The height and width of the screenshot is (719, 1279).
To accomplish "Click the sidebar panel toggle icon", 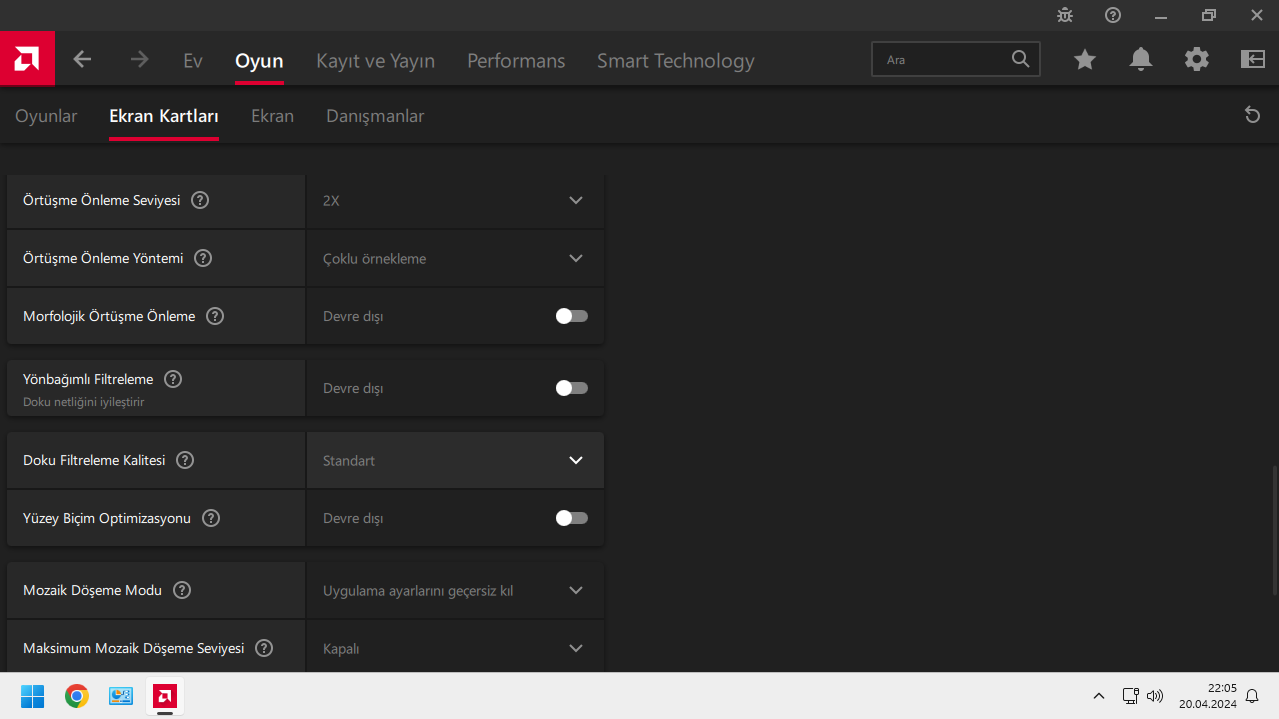I will 1253,60.
